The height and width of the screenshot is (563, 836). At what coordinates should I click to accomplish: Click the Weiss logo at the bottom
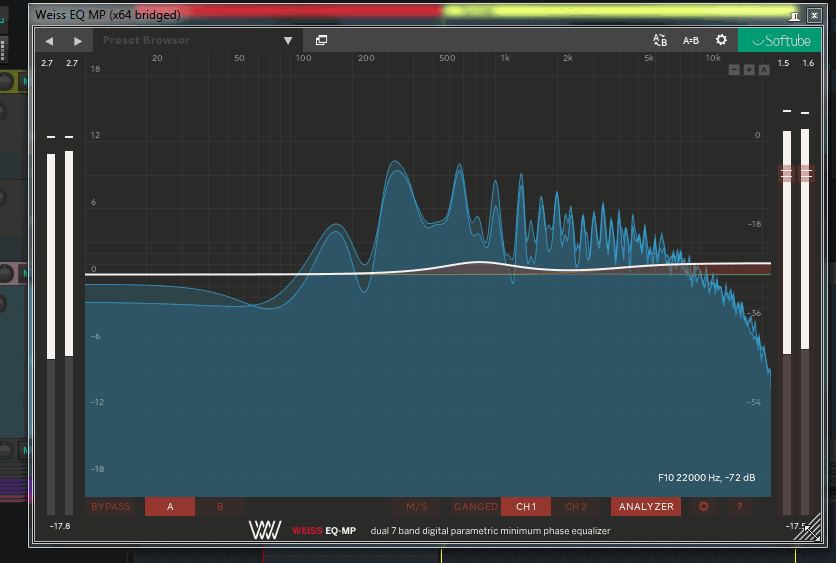click(x=265, y=530)
